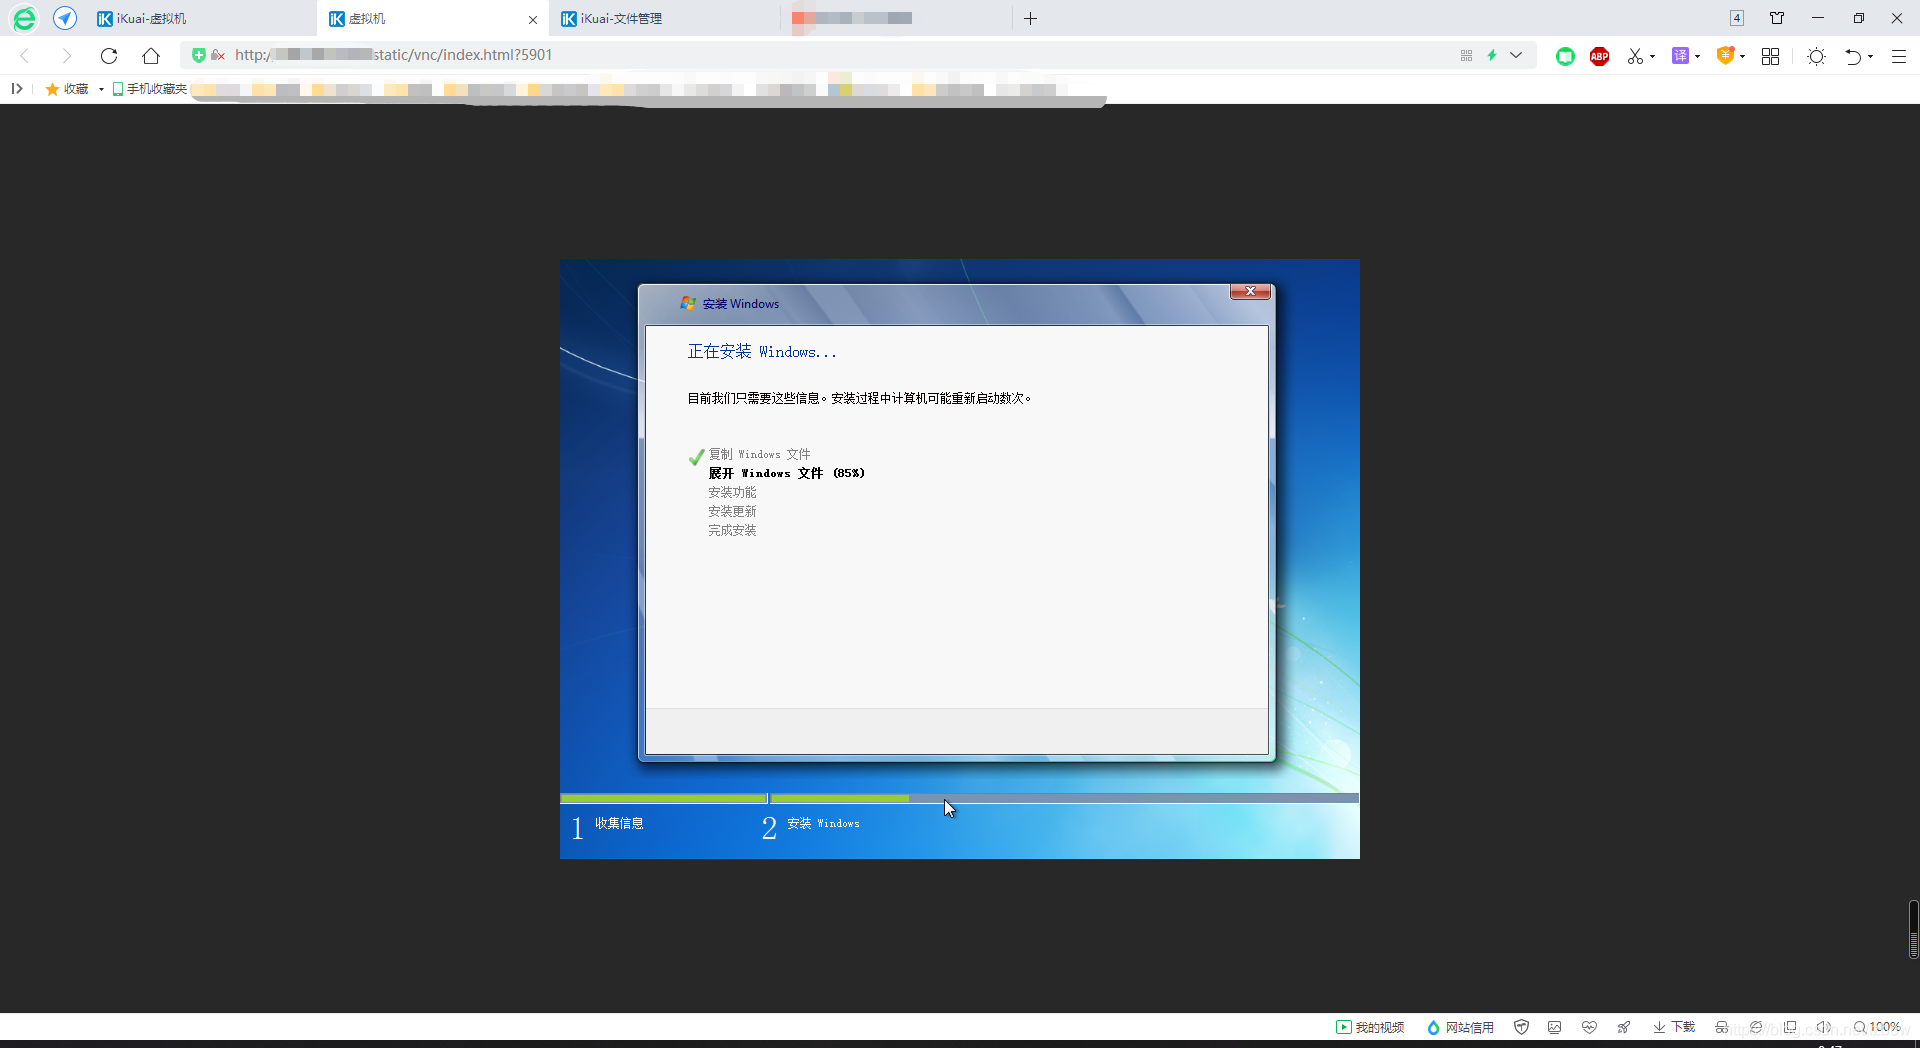1920x1048 pixels.
Task: Click the stage 2 安装 Windows label
Action: pyautogui.click(x=823, y=824)
